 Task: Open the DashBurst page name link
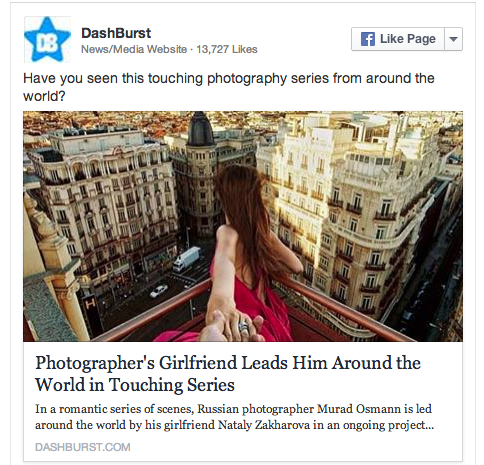point(116,33)
